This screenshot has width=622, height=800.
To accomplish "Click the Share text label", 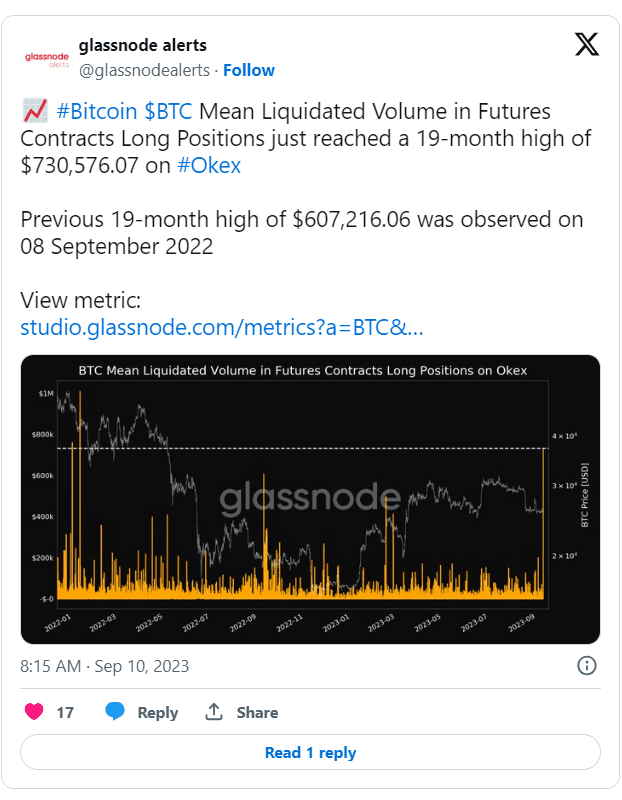I will [257, 713].
